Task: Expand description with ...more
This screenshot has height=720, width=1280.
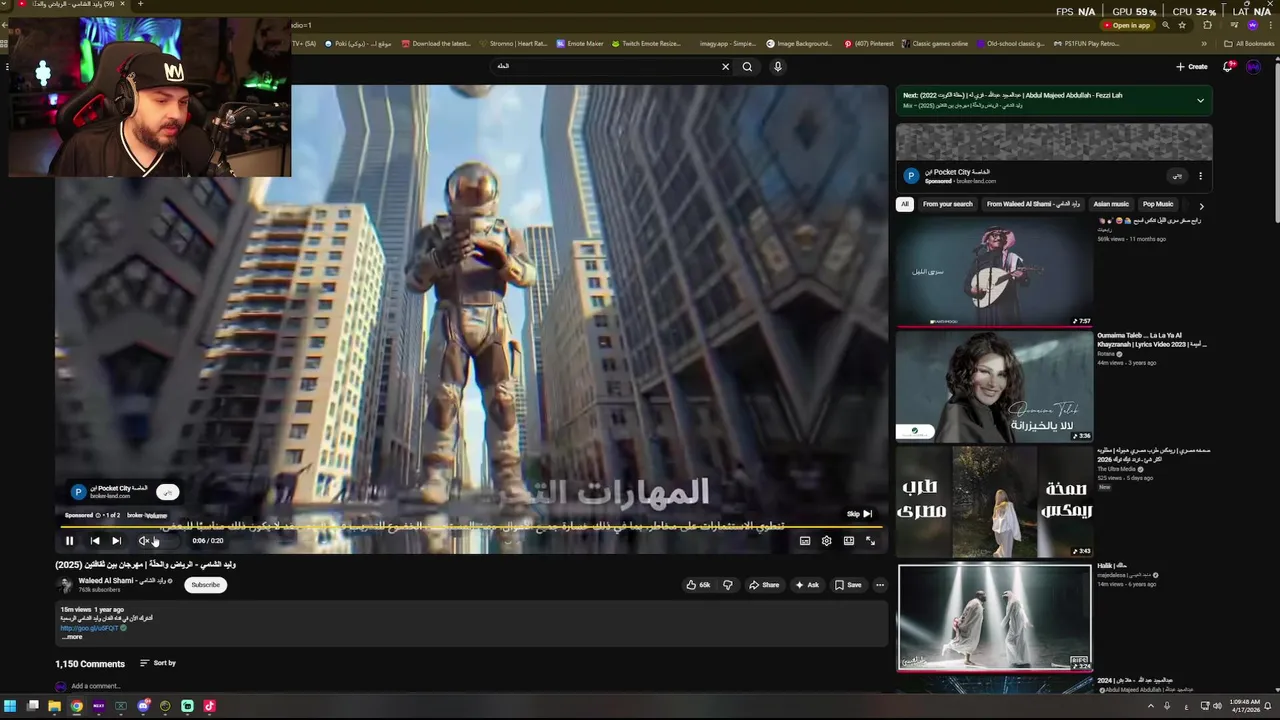Action: pos(72,637)
